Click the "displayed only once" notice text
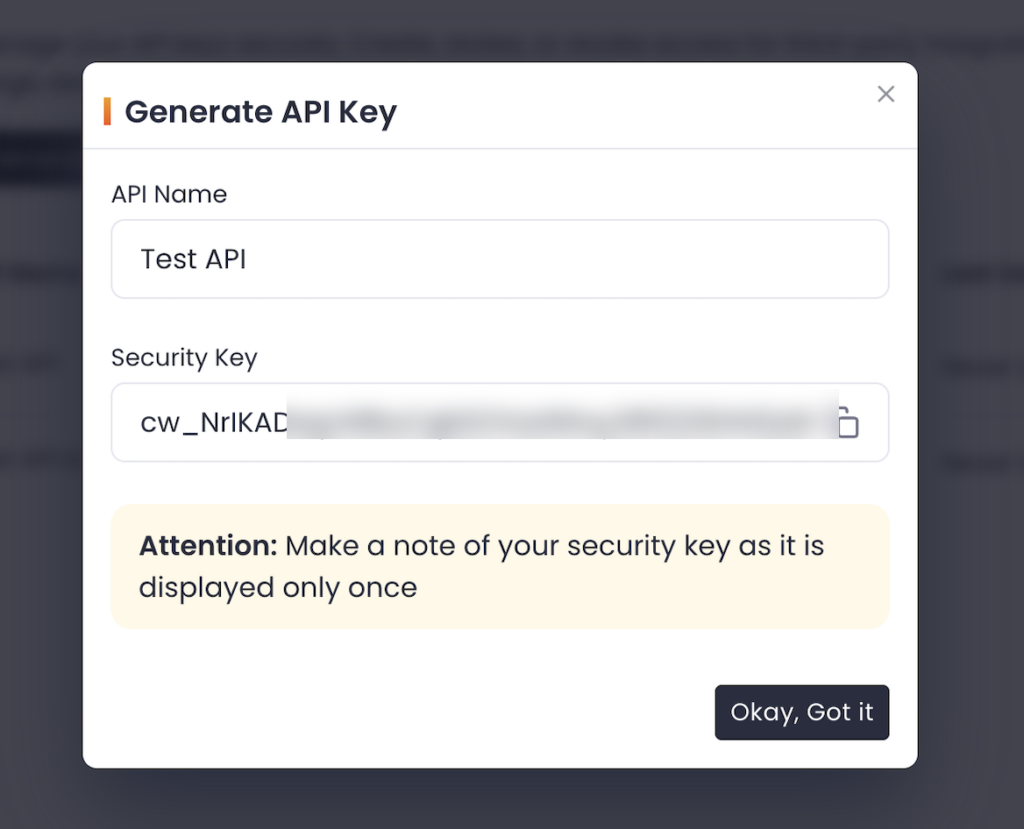This screenshot has width=1024, height=829. tap(278, 587)
